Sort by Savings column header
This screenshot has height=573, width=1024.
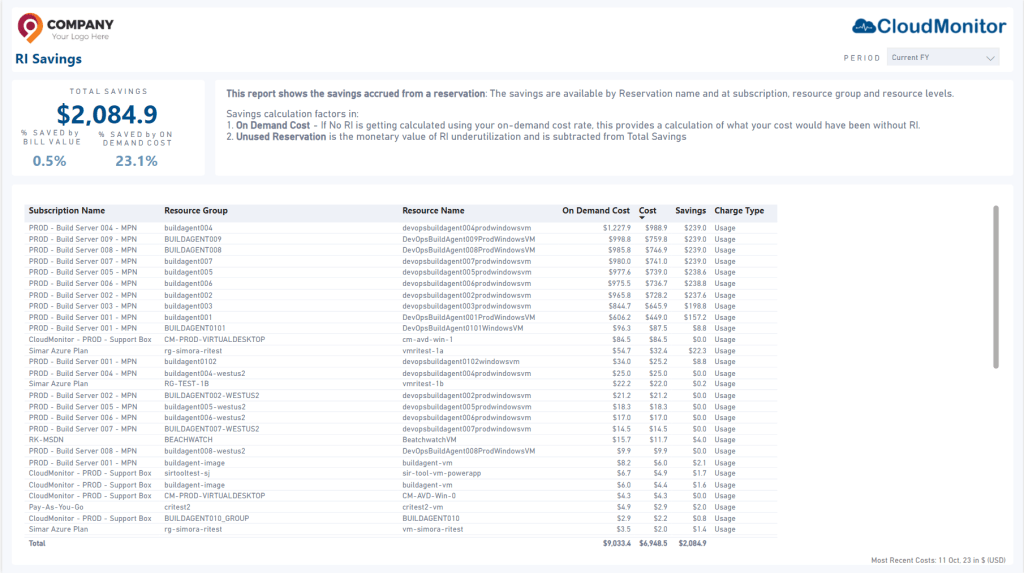(x=690, y=210)
